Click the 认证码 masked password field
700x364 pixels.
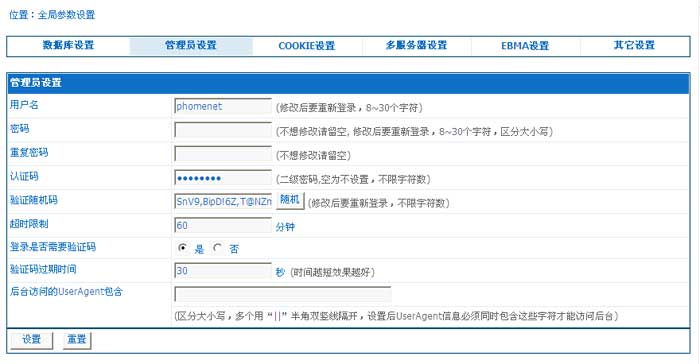tap(223, 178)
